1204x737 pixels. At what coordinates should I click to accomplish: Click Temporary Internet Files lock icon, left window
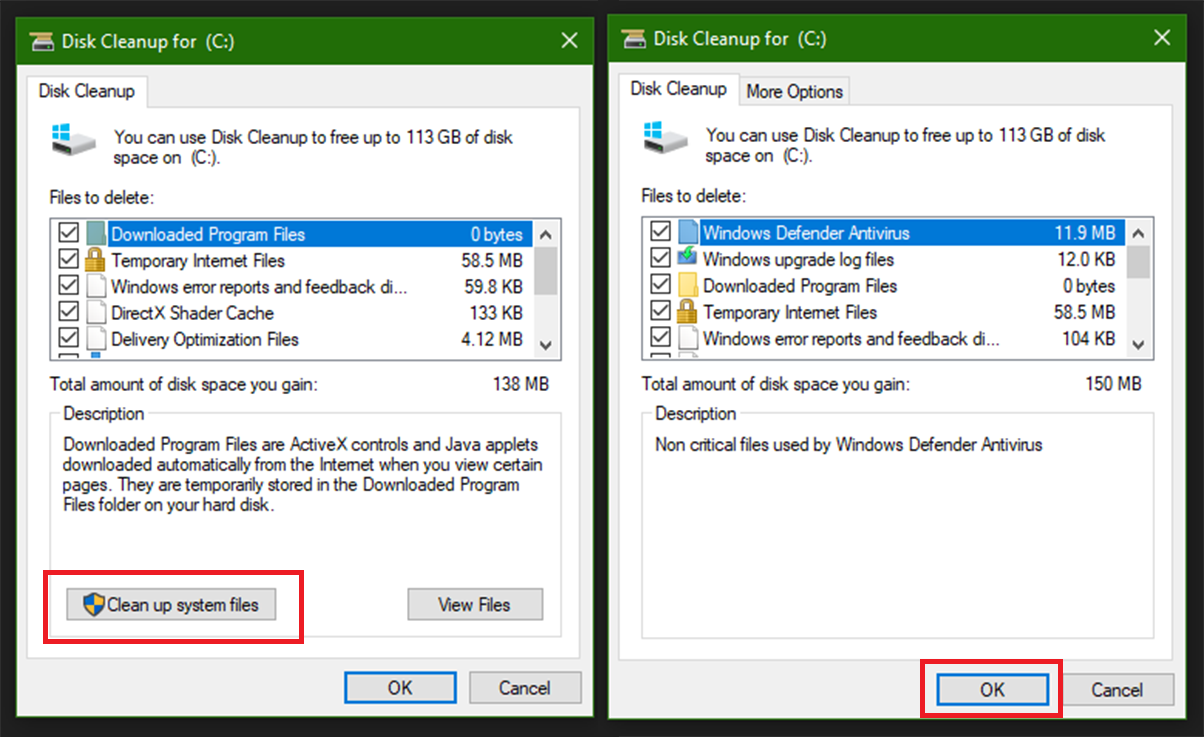[95, 261]
